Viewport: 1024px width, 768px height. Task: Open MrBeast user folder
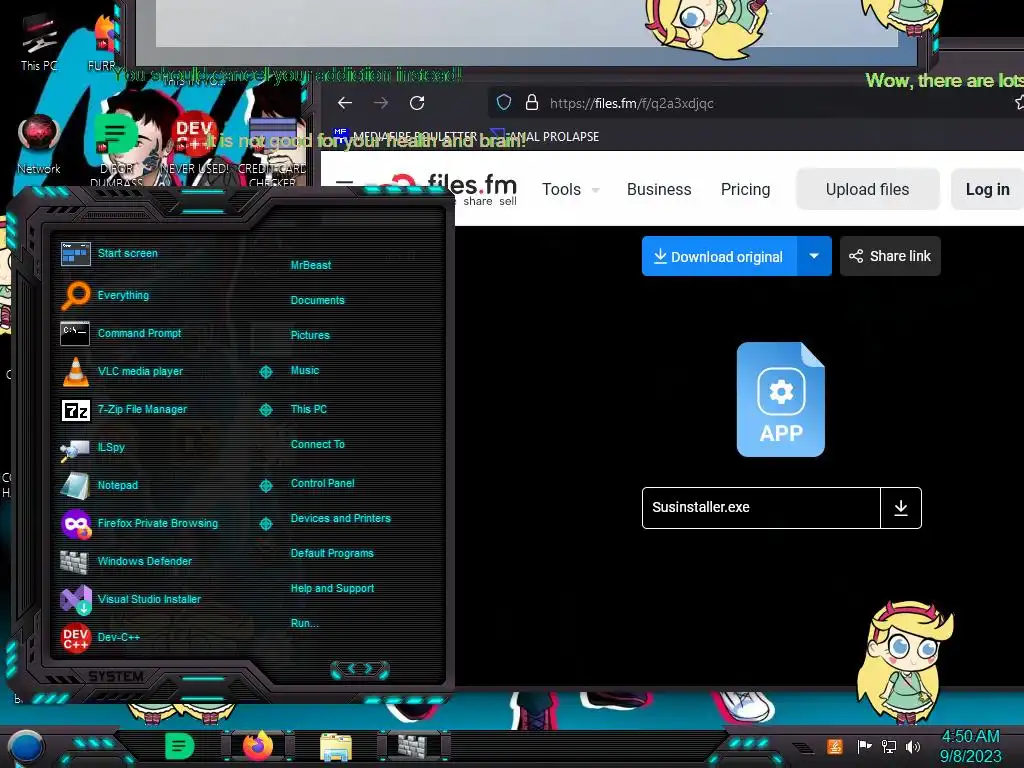click(x=311, y=265)
